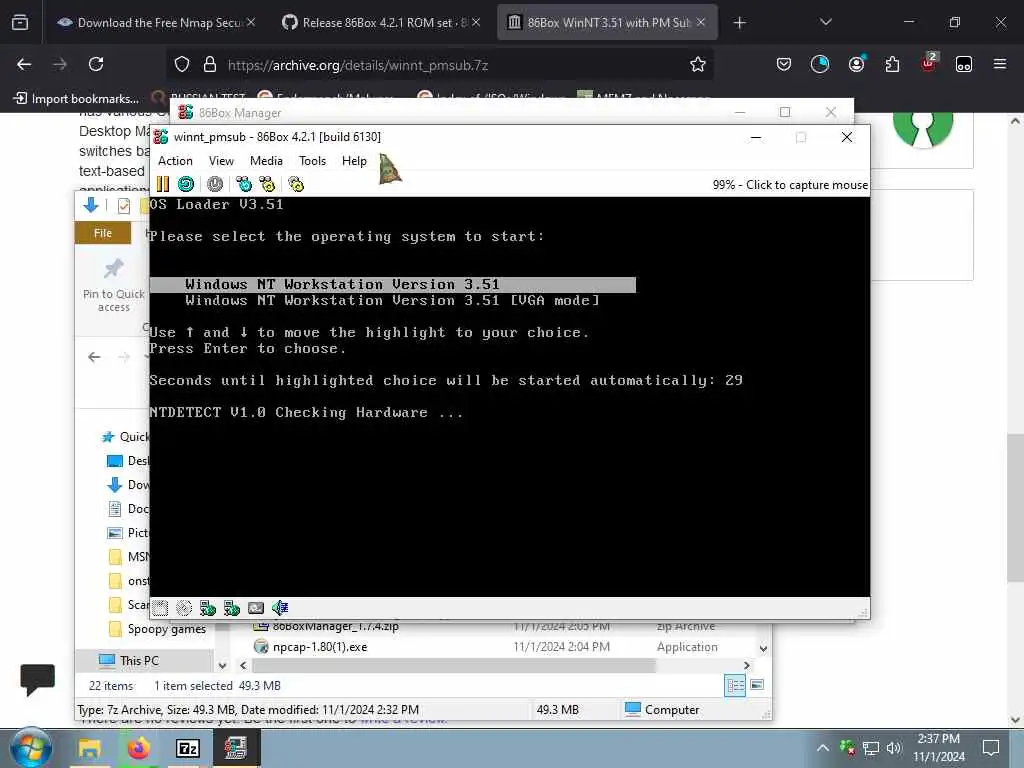Open 7-Zip from the taskbar

[187, 748]
